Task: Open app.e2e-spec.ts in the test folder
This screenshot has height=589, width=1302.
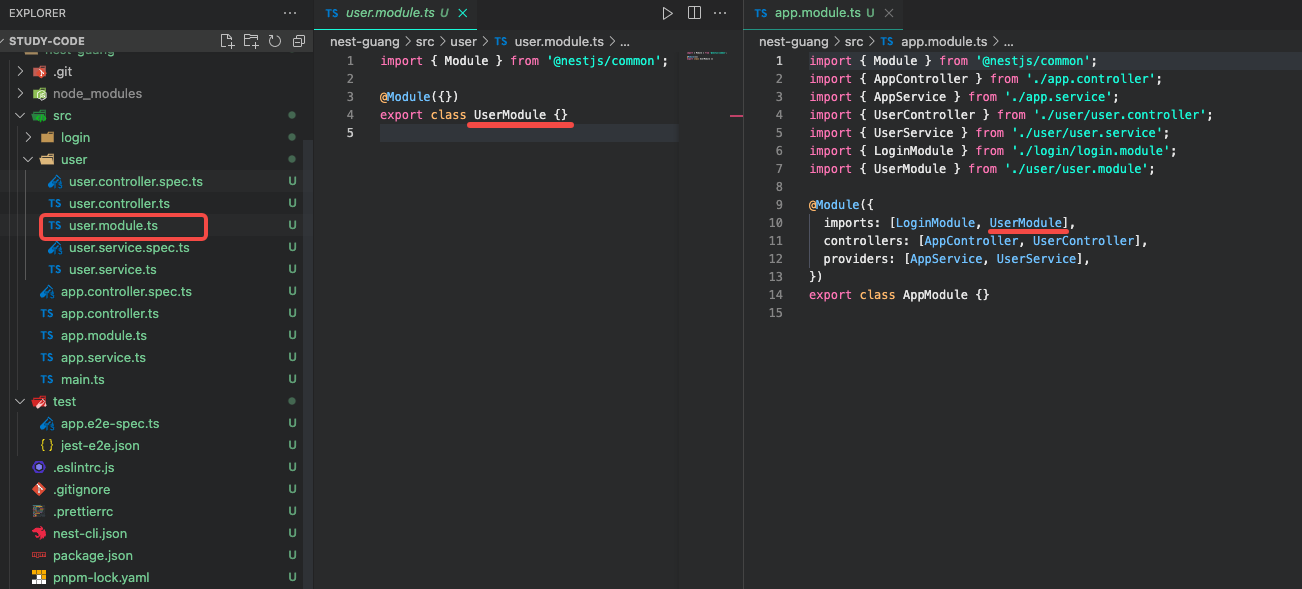Action: tap(156, 424)
